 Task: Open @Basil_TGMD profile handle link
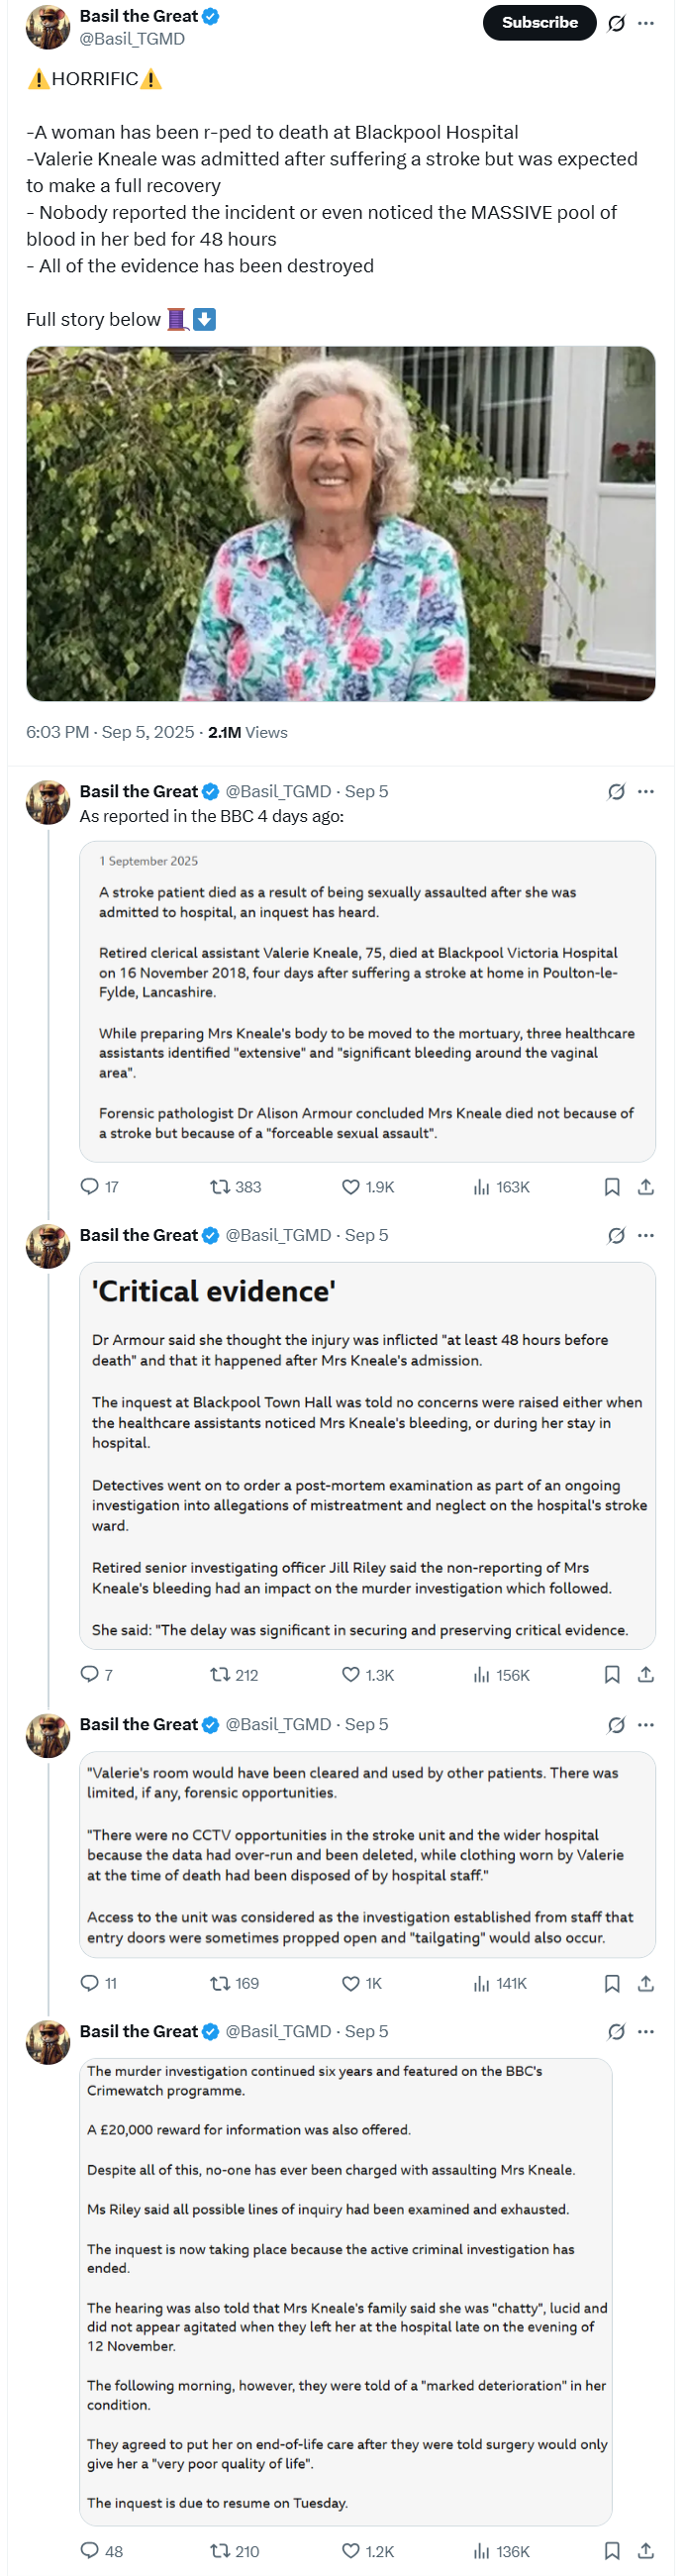(132, 39)
